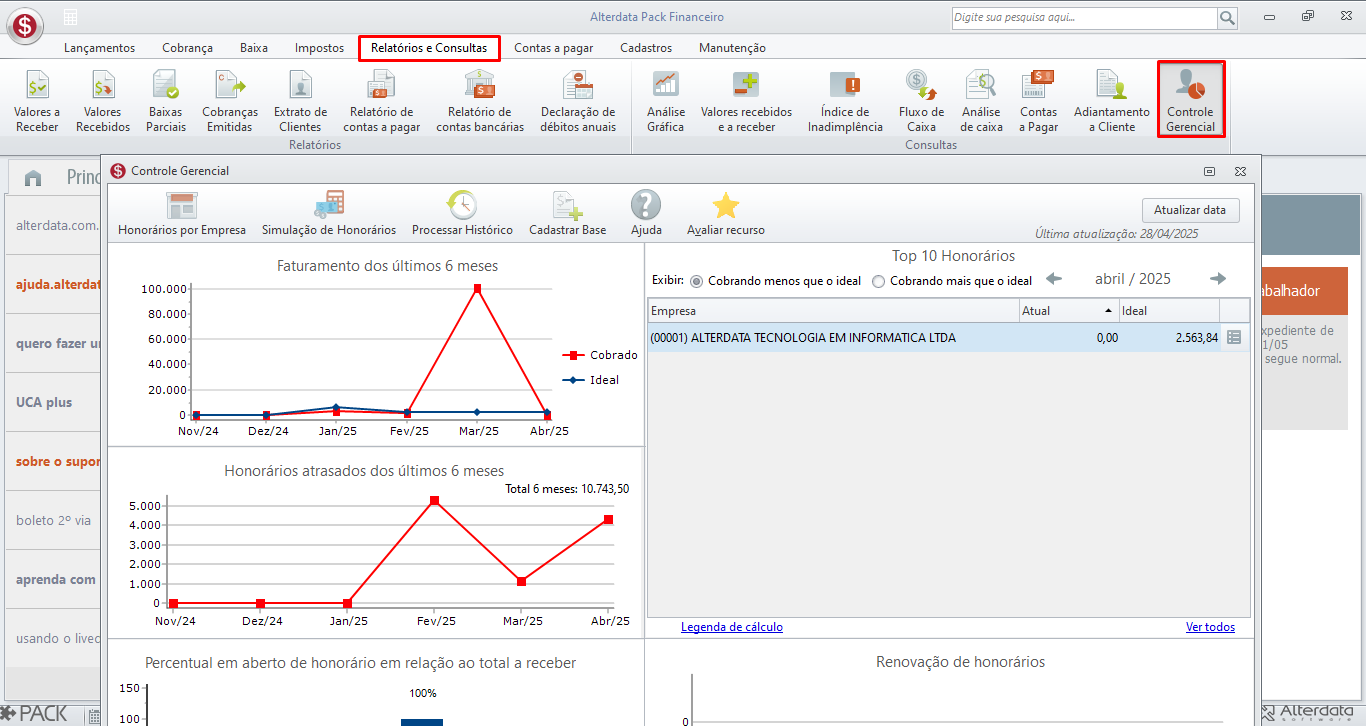The image size is (1366, 726).
Task: Go to the home tab icon
Action: (x=33, y=178)
